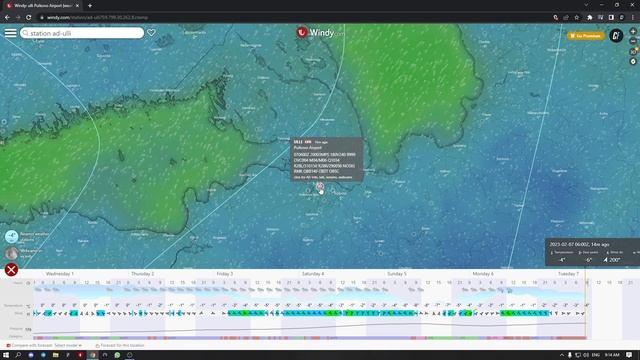Bookmark this page with the star icon
The width and height of the screenshot is (640, 360).
click(577, 18)
